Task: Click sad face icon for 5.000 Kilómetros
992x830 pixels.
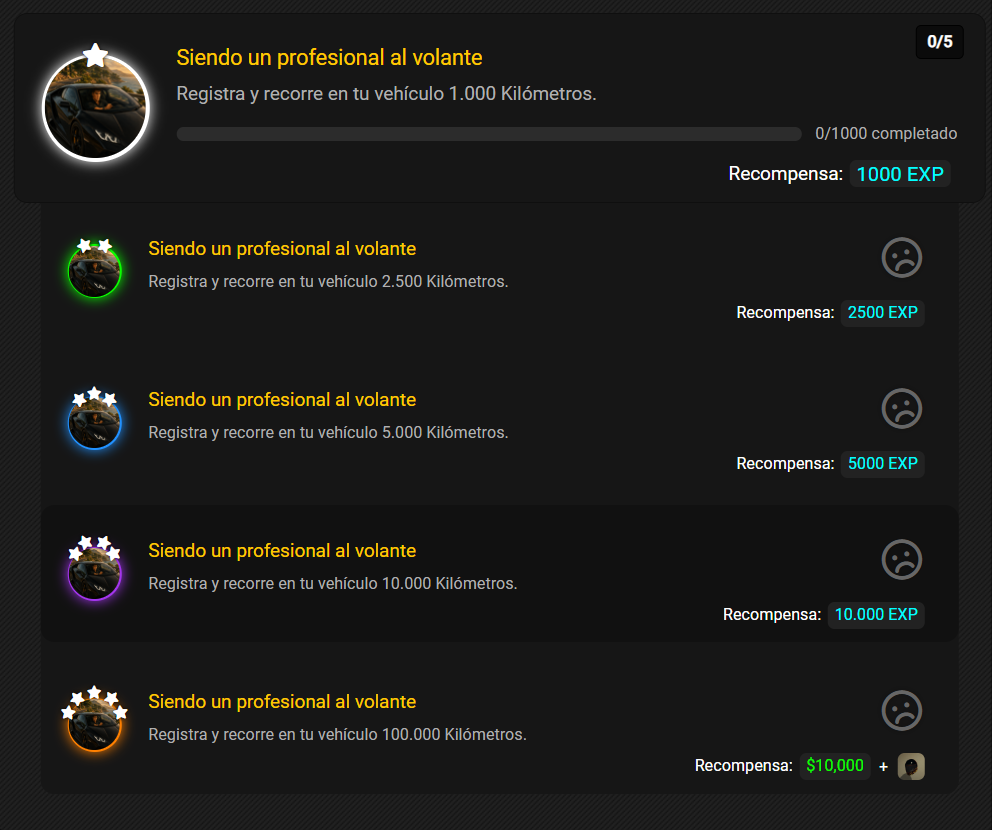Action: [x=902, y=409]
